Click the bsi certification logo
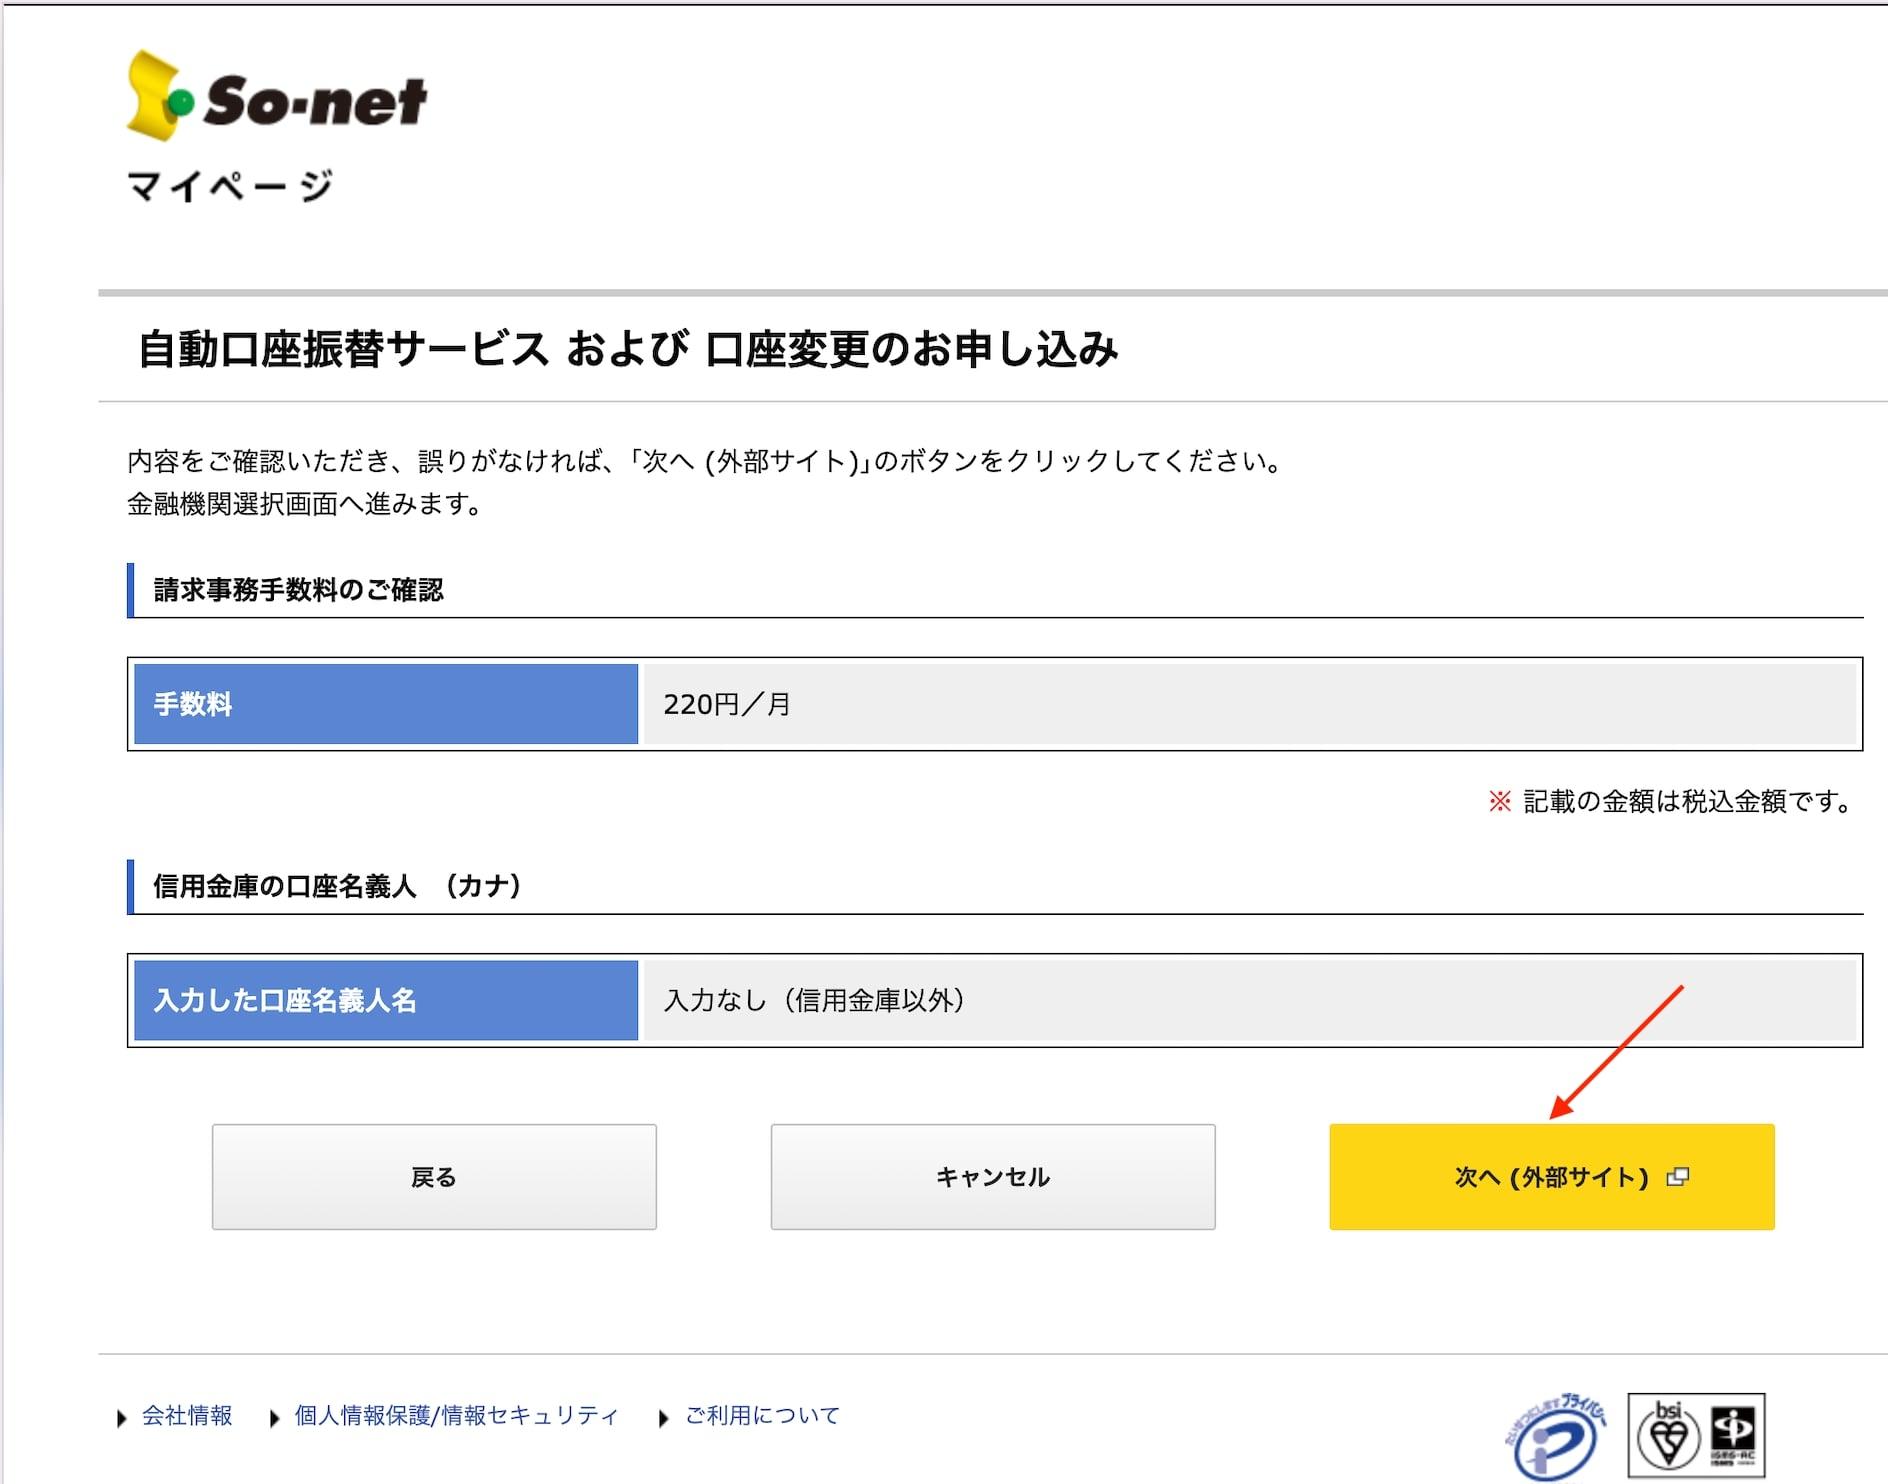 [x=1668, y=1436]
